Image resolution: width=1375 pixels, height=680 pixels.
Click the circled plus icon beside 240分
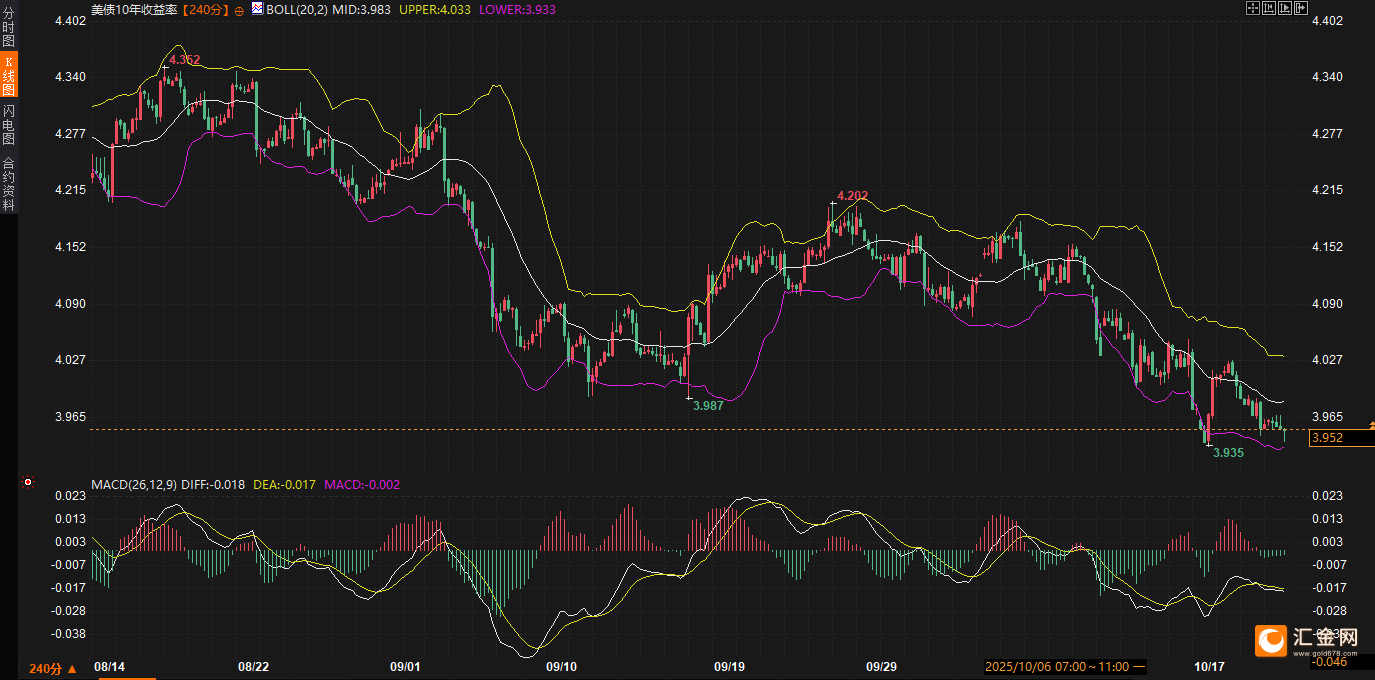239,10
